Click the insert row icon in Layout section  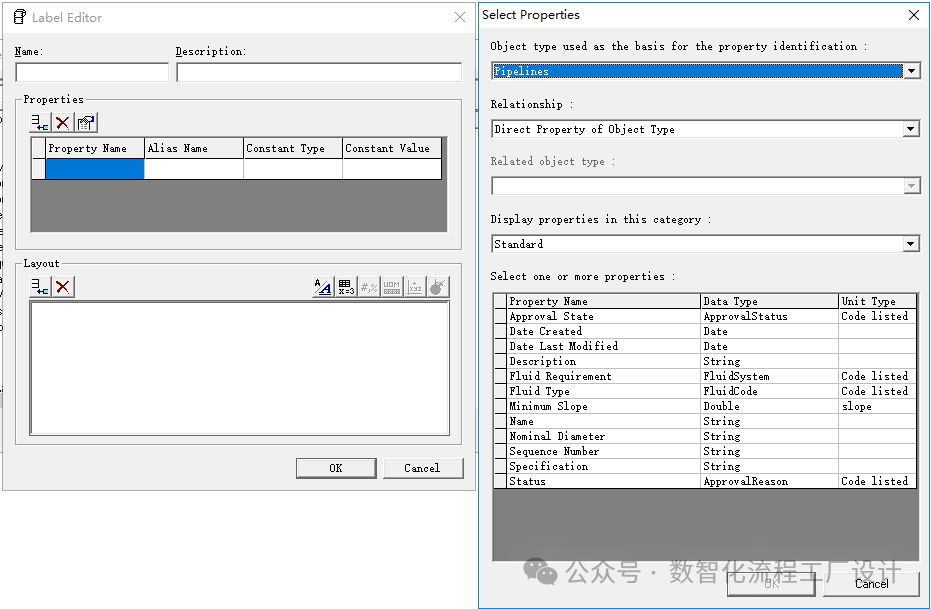coord(40,287)
